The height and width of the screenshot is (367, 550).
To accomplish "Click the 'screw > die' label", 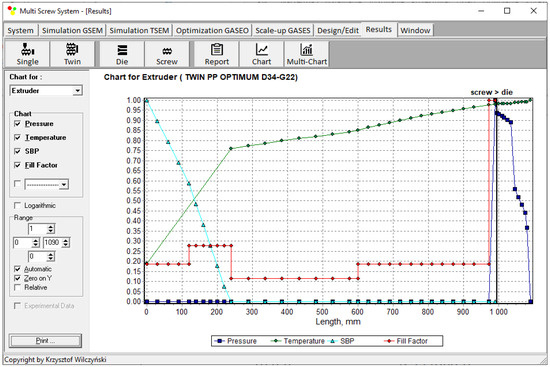I will click(491, 92).
